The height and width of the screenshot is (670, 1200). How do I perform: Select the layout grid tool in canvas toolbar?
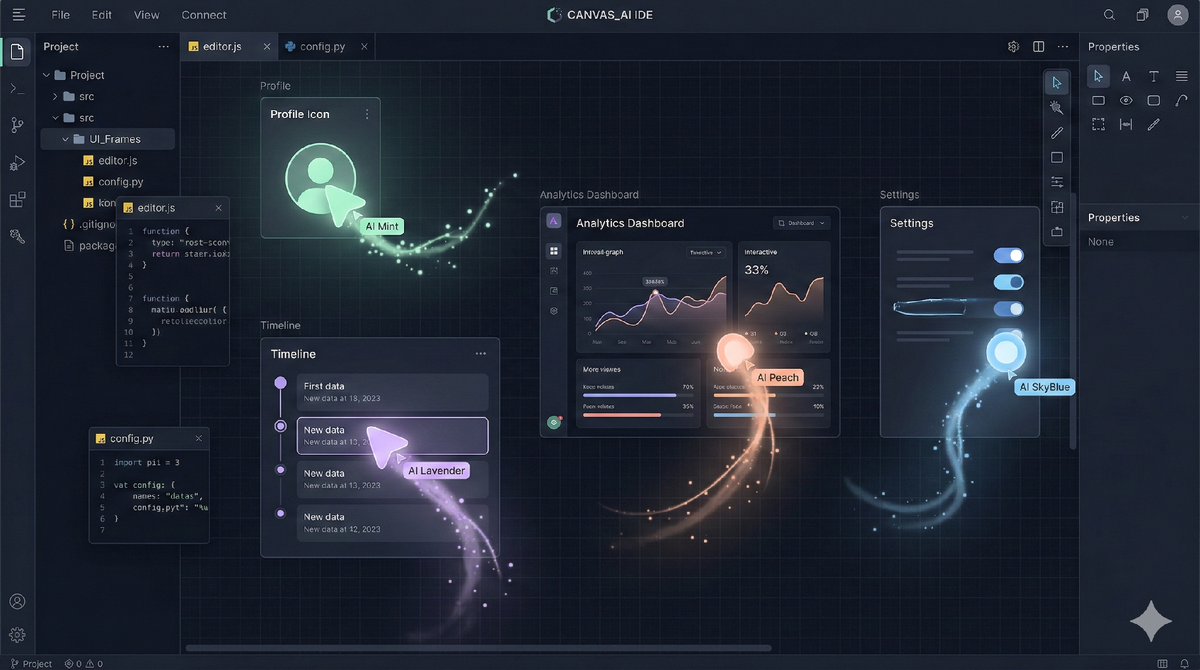click(x=1057, y=207)
